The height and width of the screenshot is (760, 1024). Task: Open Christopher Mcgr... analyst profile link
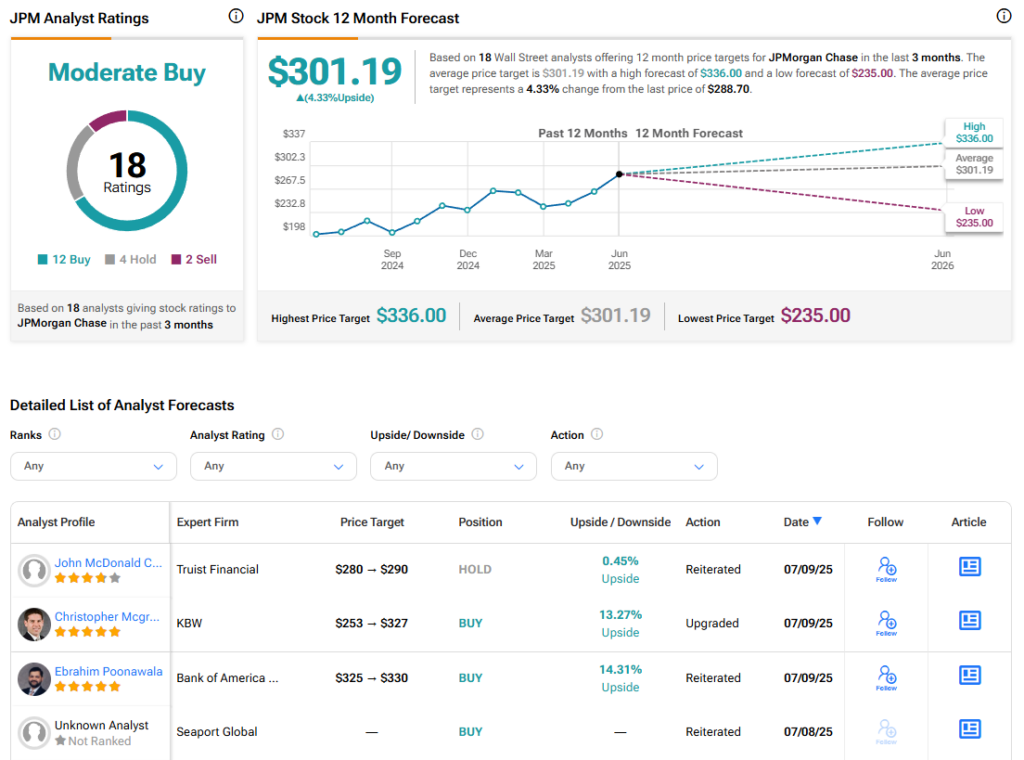pos(106,617)
